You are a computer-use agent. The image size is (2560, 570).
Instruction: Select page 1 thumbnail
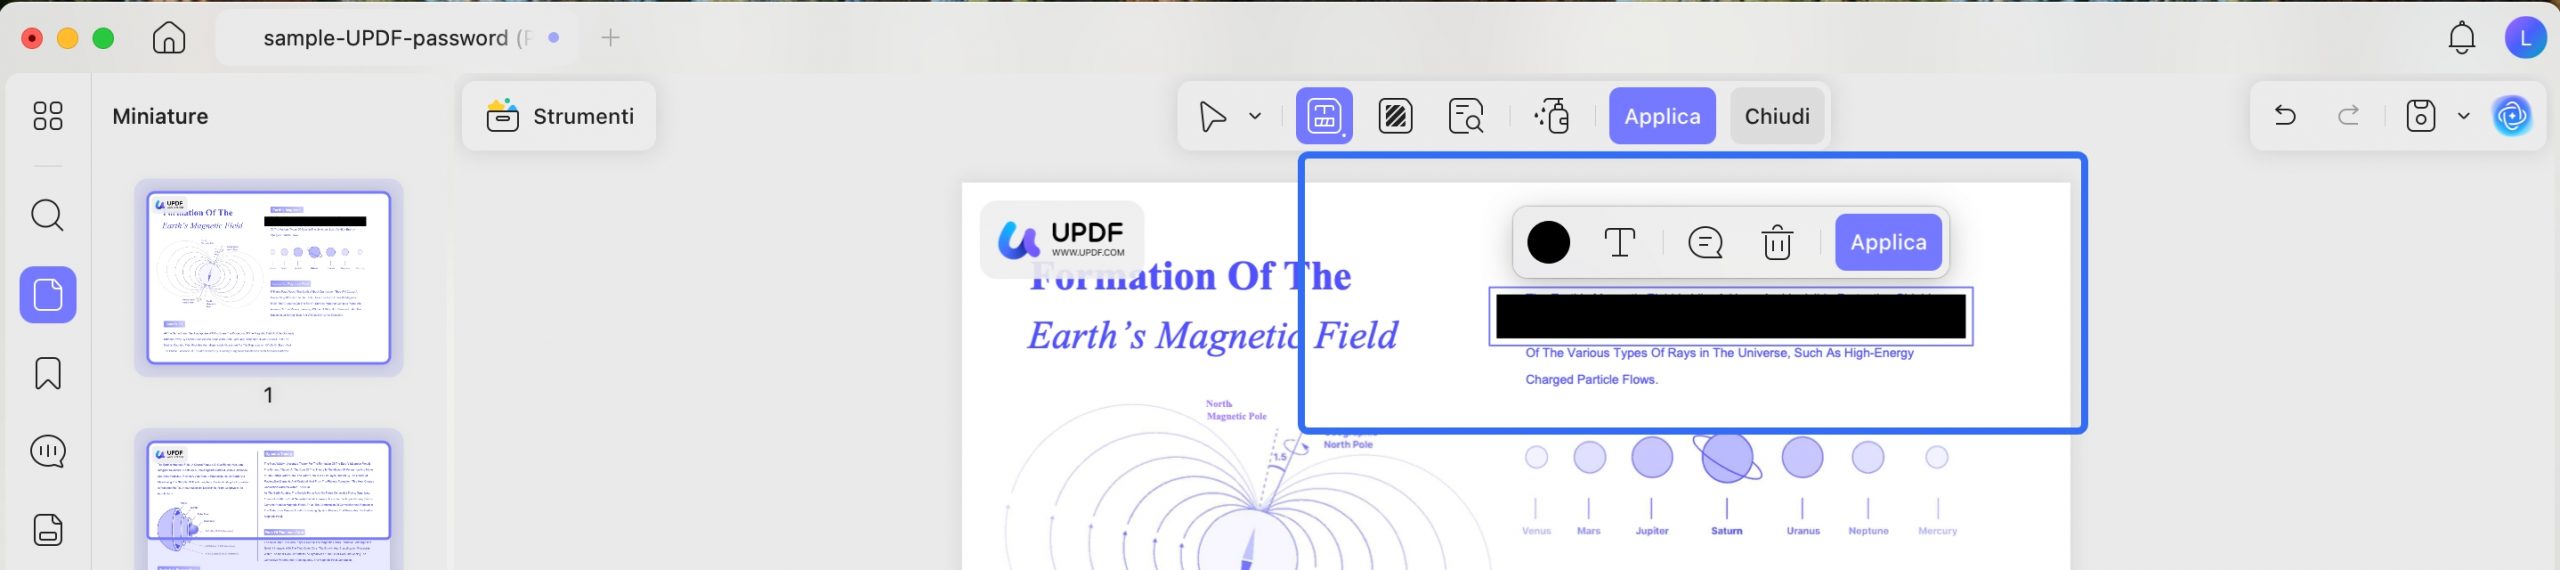[268, 278]
